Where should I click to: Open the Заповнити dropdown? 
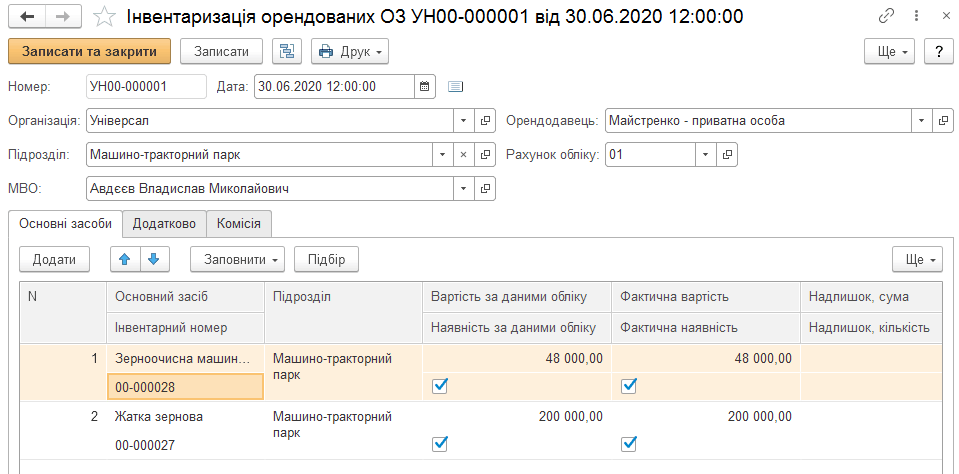237,259
